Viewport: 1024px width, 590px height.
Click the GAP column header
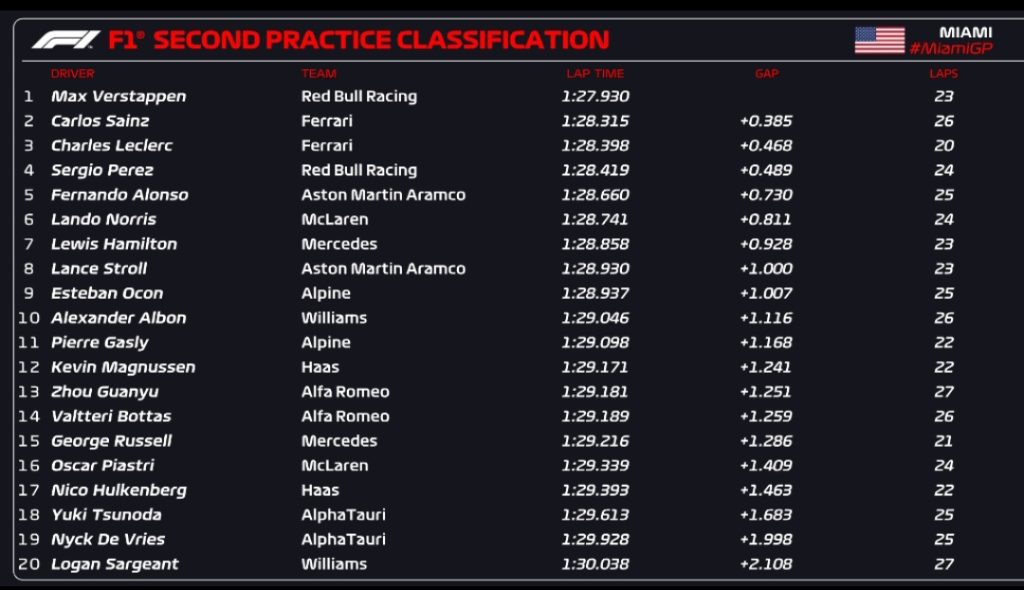point(766,73)
